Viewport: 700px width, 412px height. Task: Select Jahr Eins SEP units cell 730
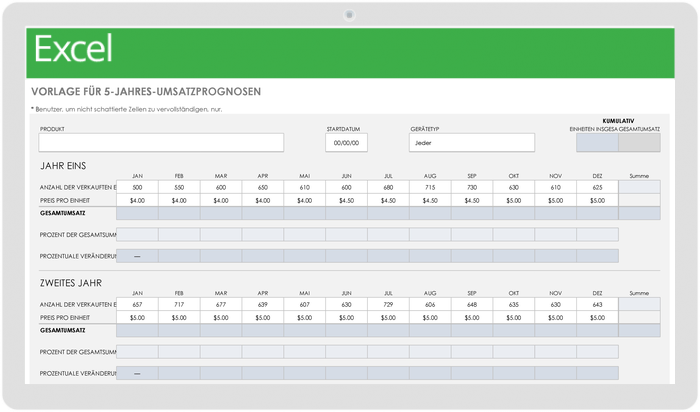(x=472, y=187)
